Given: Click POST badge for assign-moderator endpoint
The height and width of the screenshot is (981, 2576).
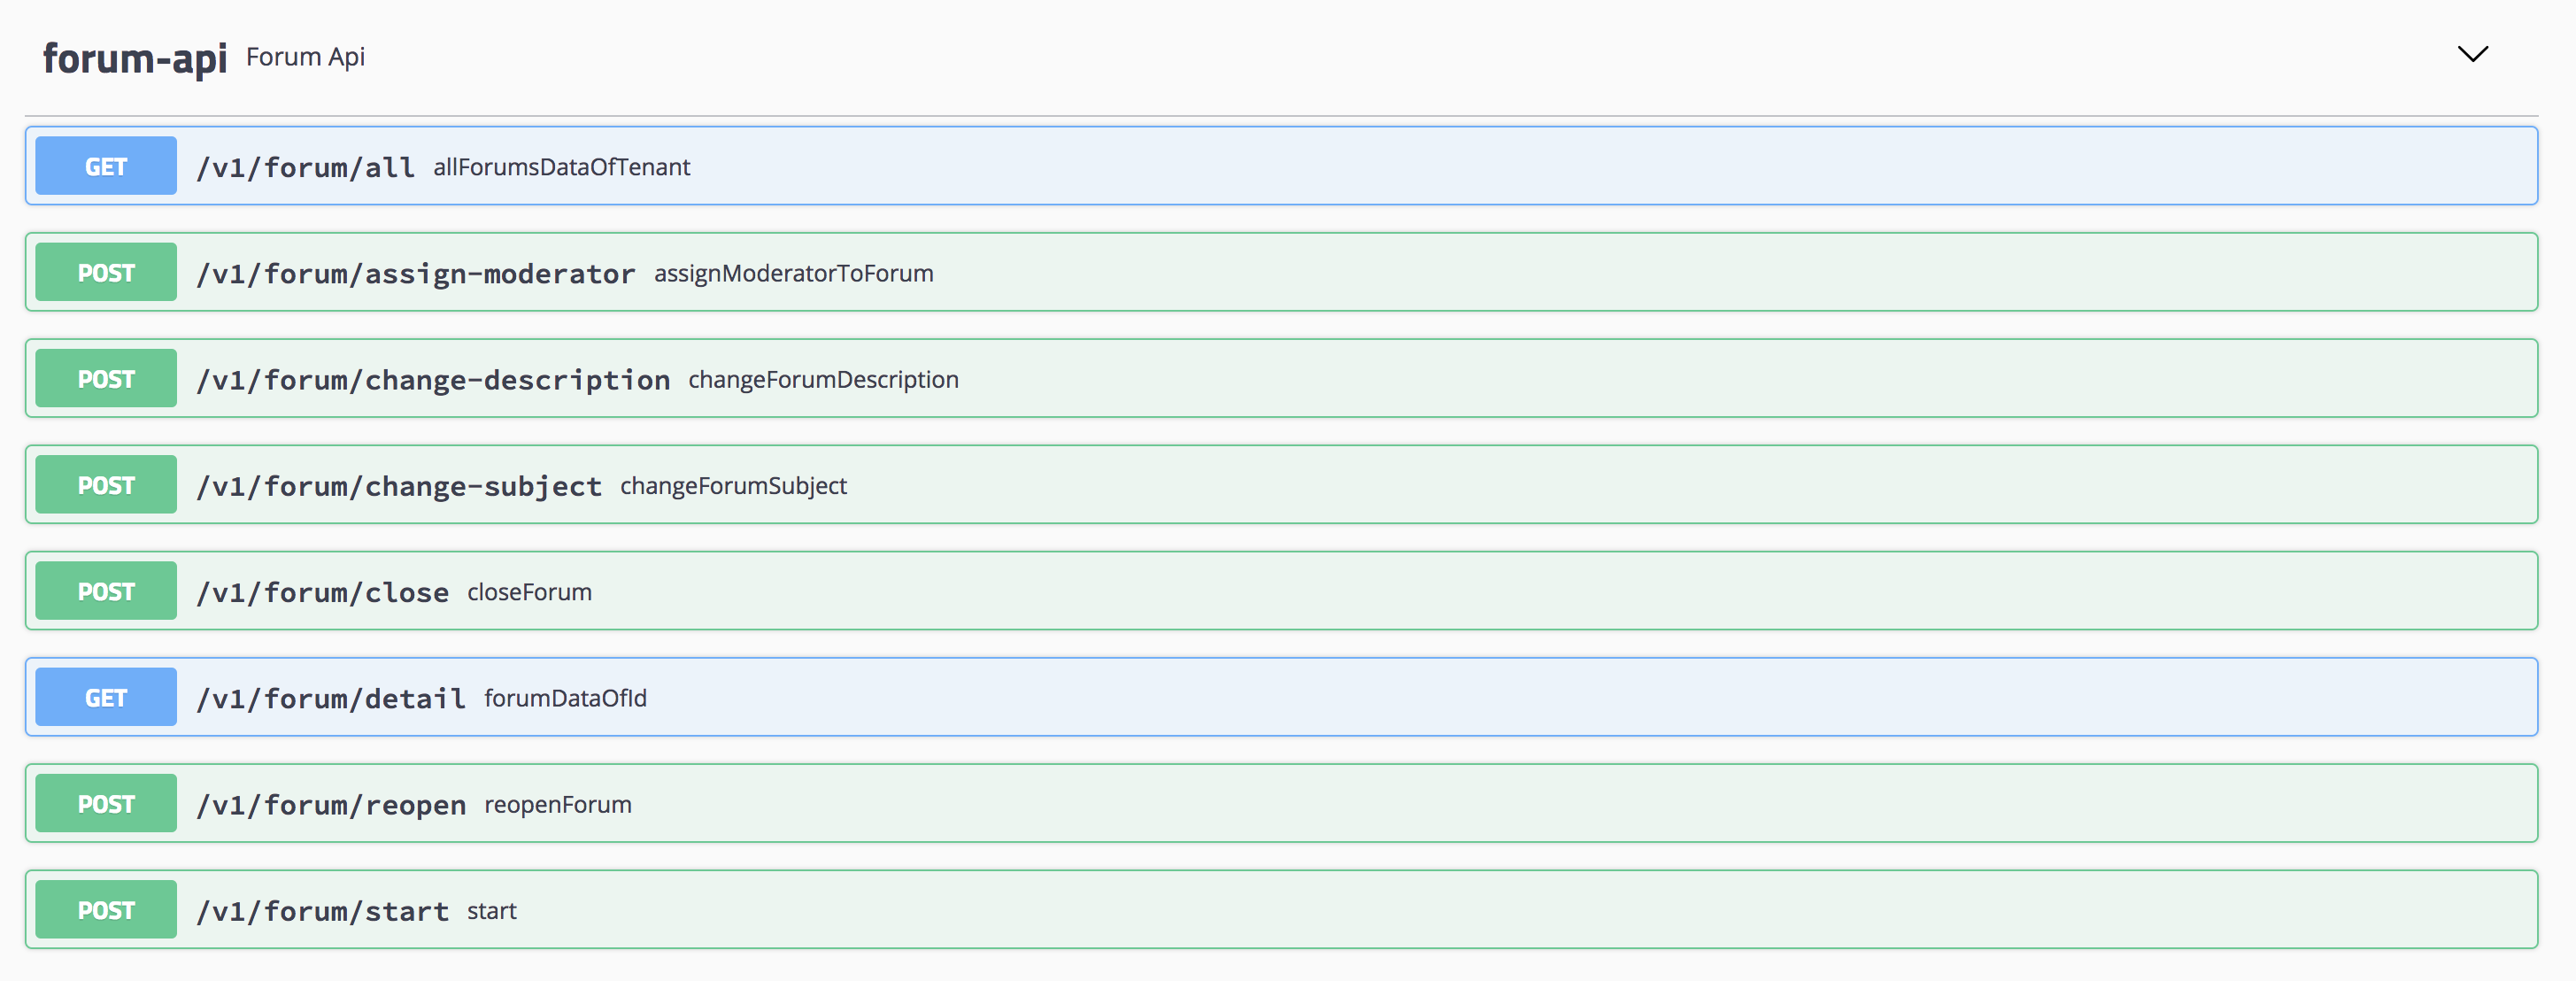Looking at the screenshot, I should 106,272.
